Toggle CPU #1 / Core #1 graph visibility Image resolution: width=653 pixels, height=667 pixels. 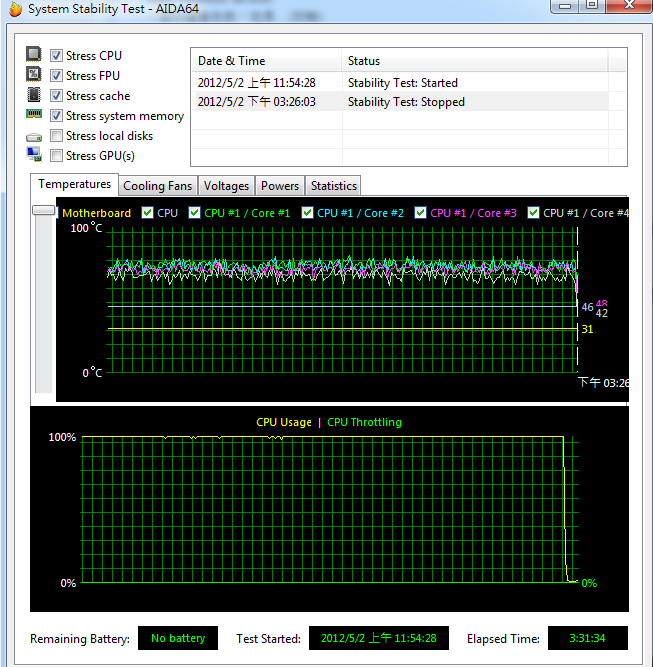coord(194,213)
